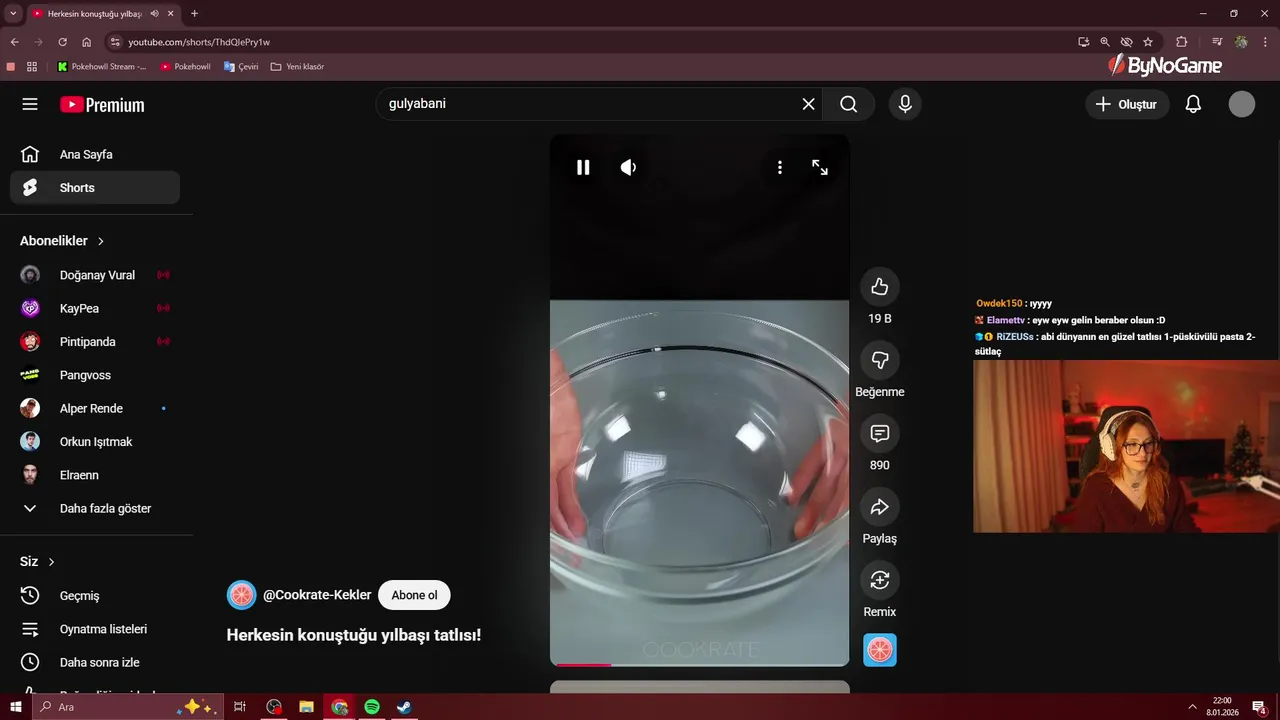The height and width of the screenshot is (720, 1280).
Task: Mute the Short's volume
Action: click(628, 167)
